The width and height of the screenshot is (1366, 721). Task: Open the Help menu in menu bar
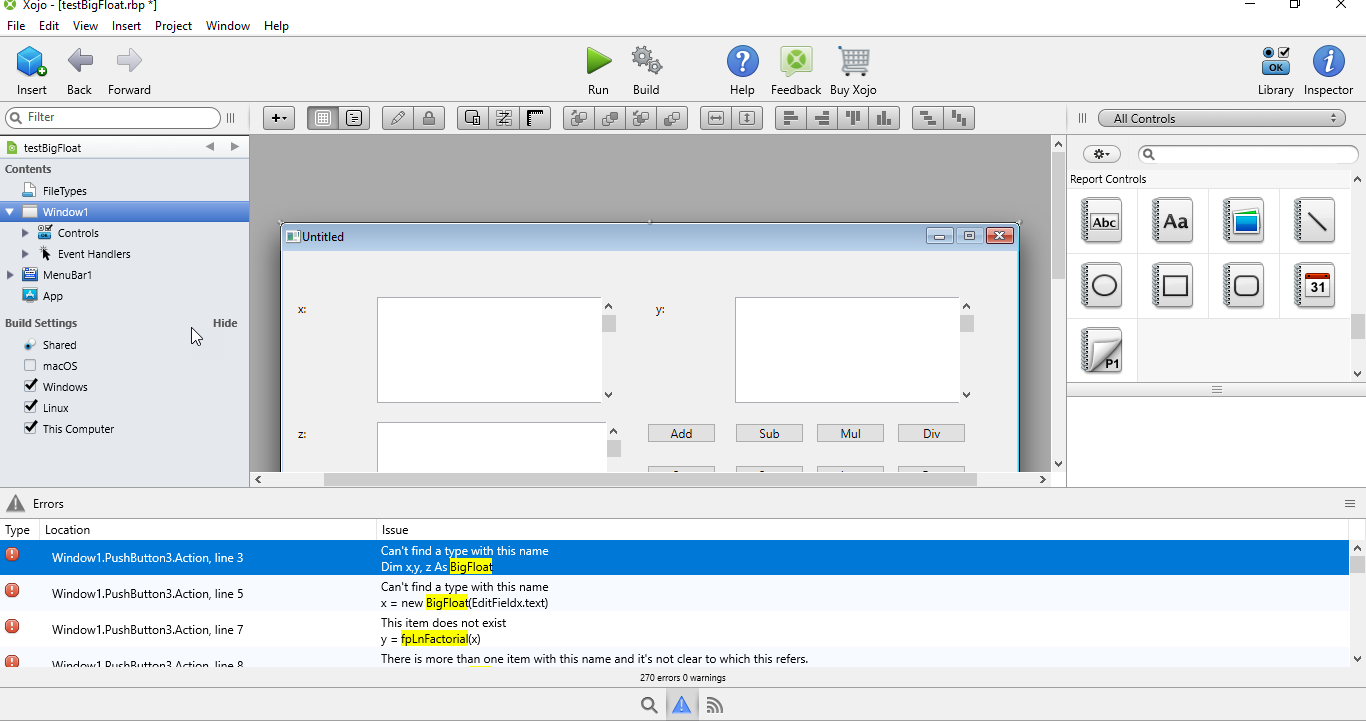coord(276,26)
